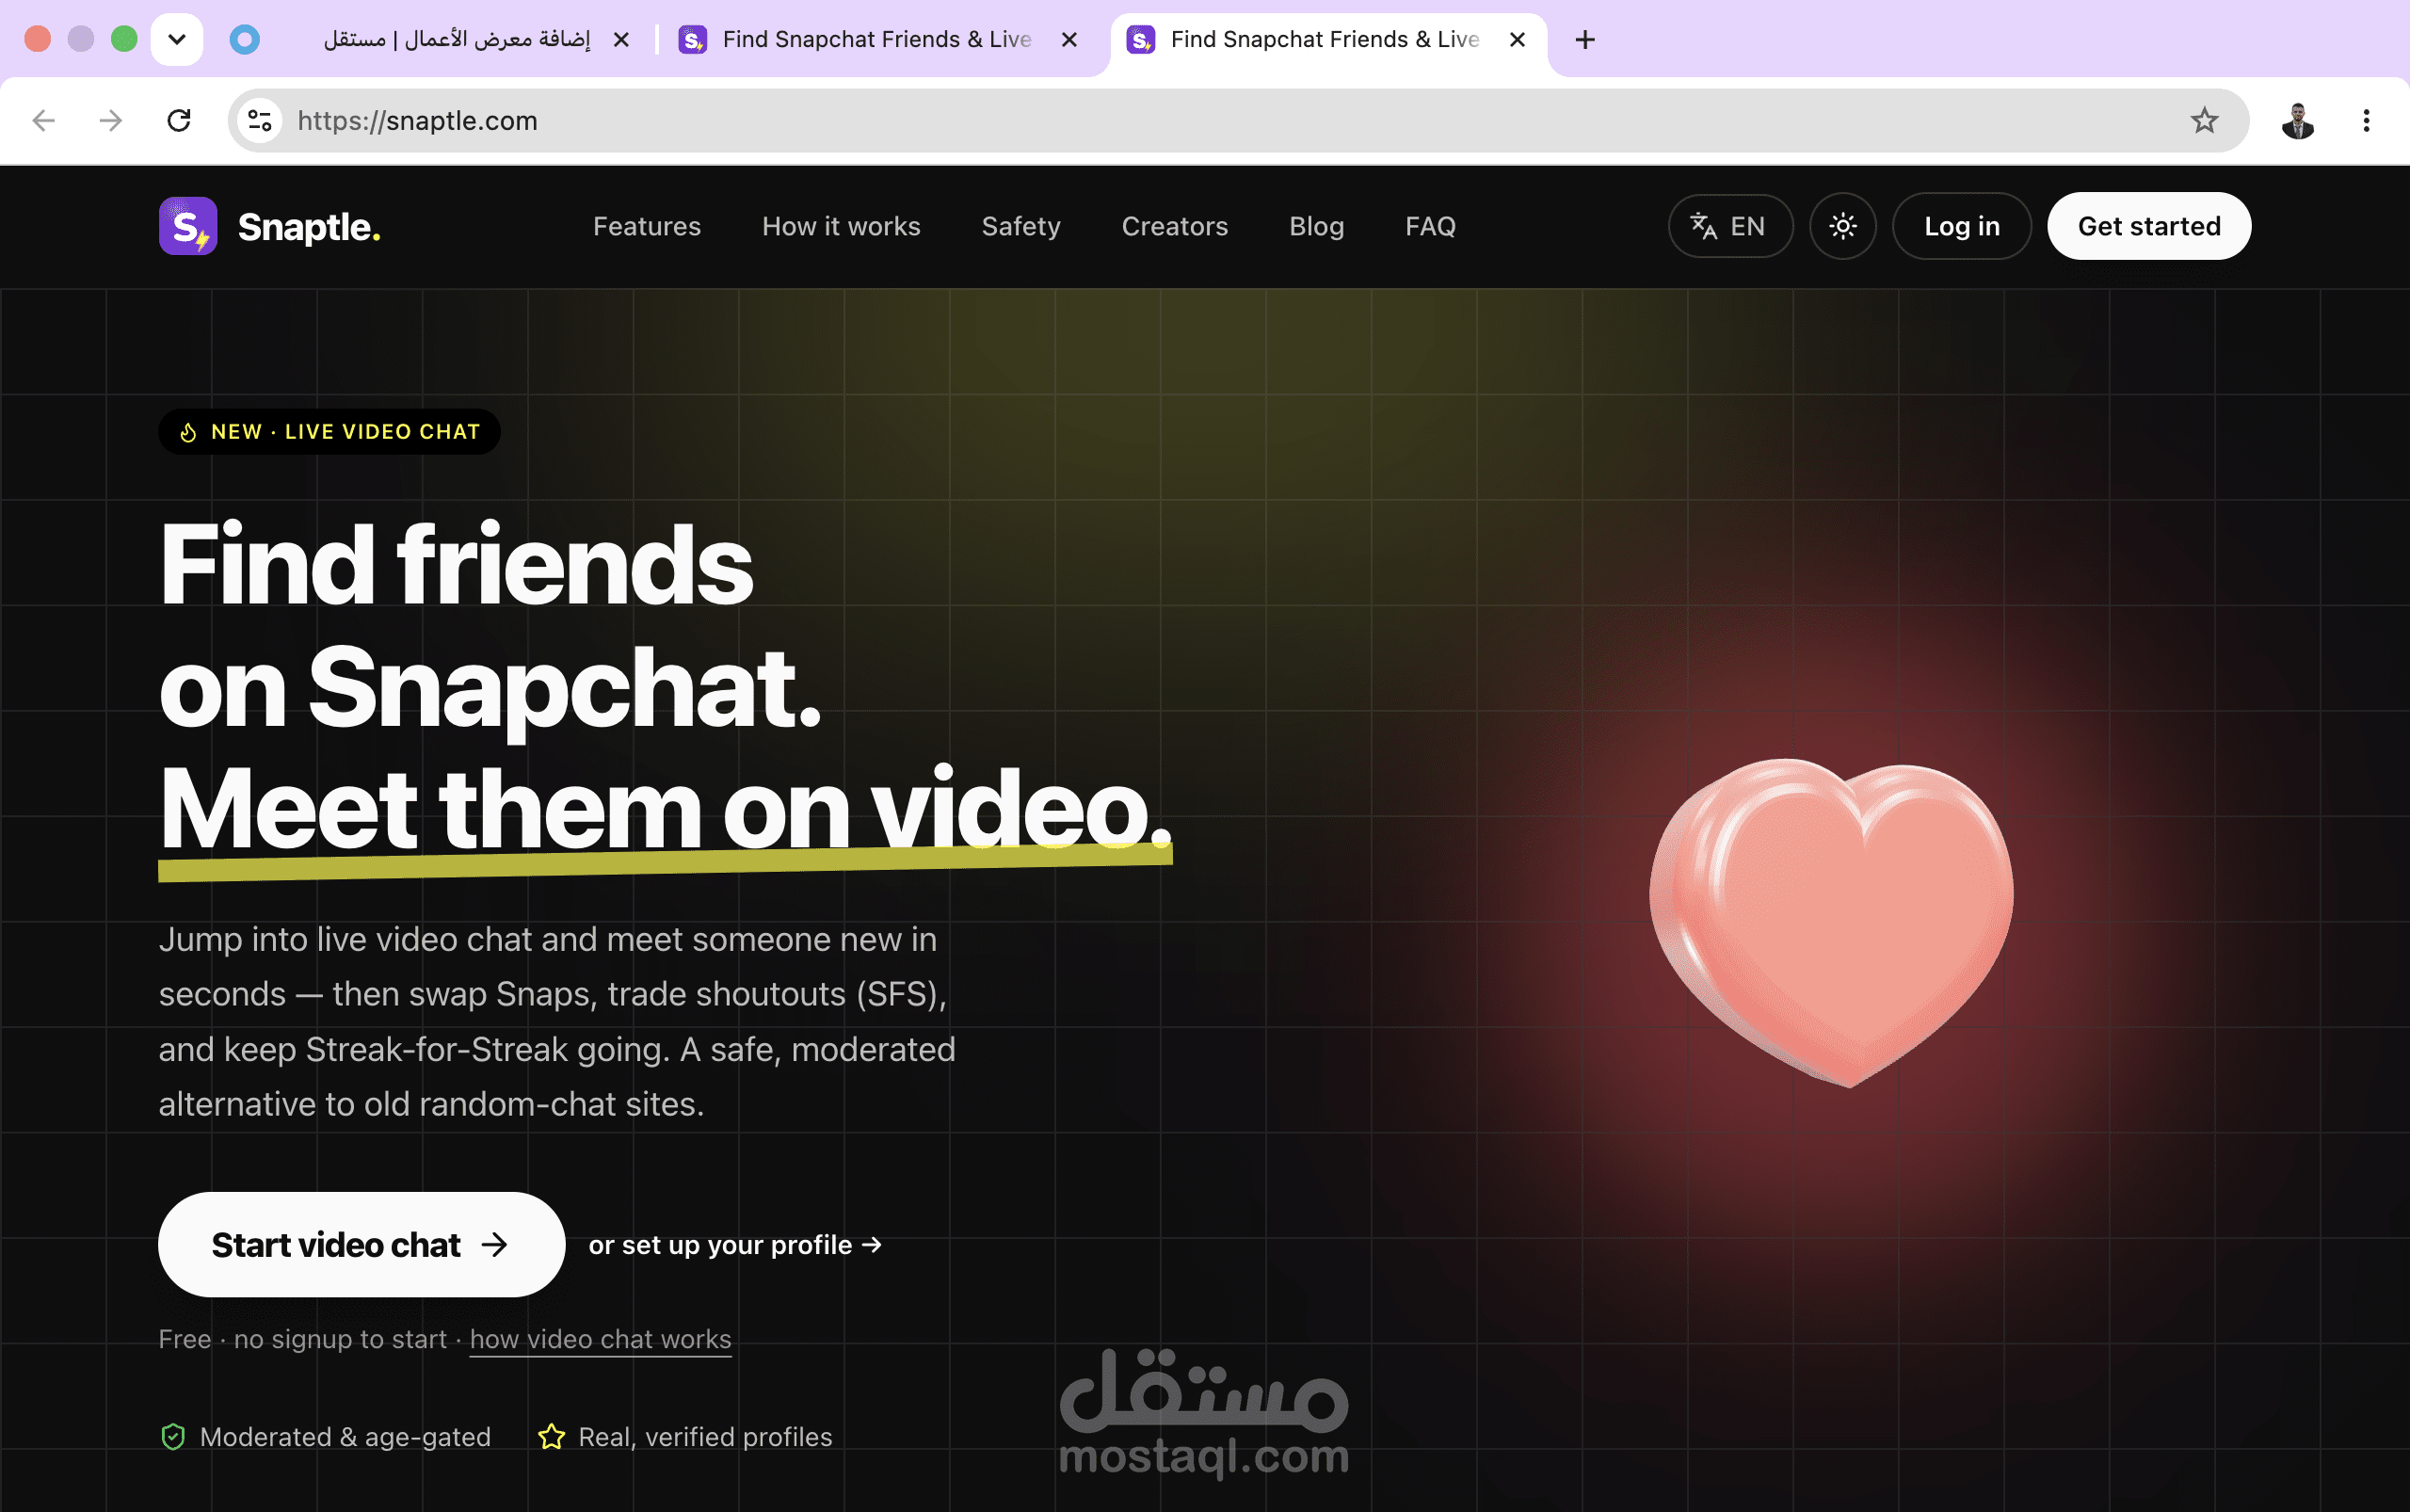Click the browser back arrow
The image size is (2410, 1512).
tap(44, 121)
